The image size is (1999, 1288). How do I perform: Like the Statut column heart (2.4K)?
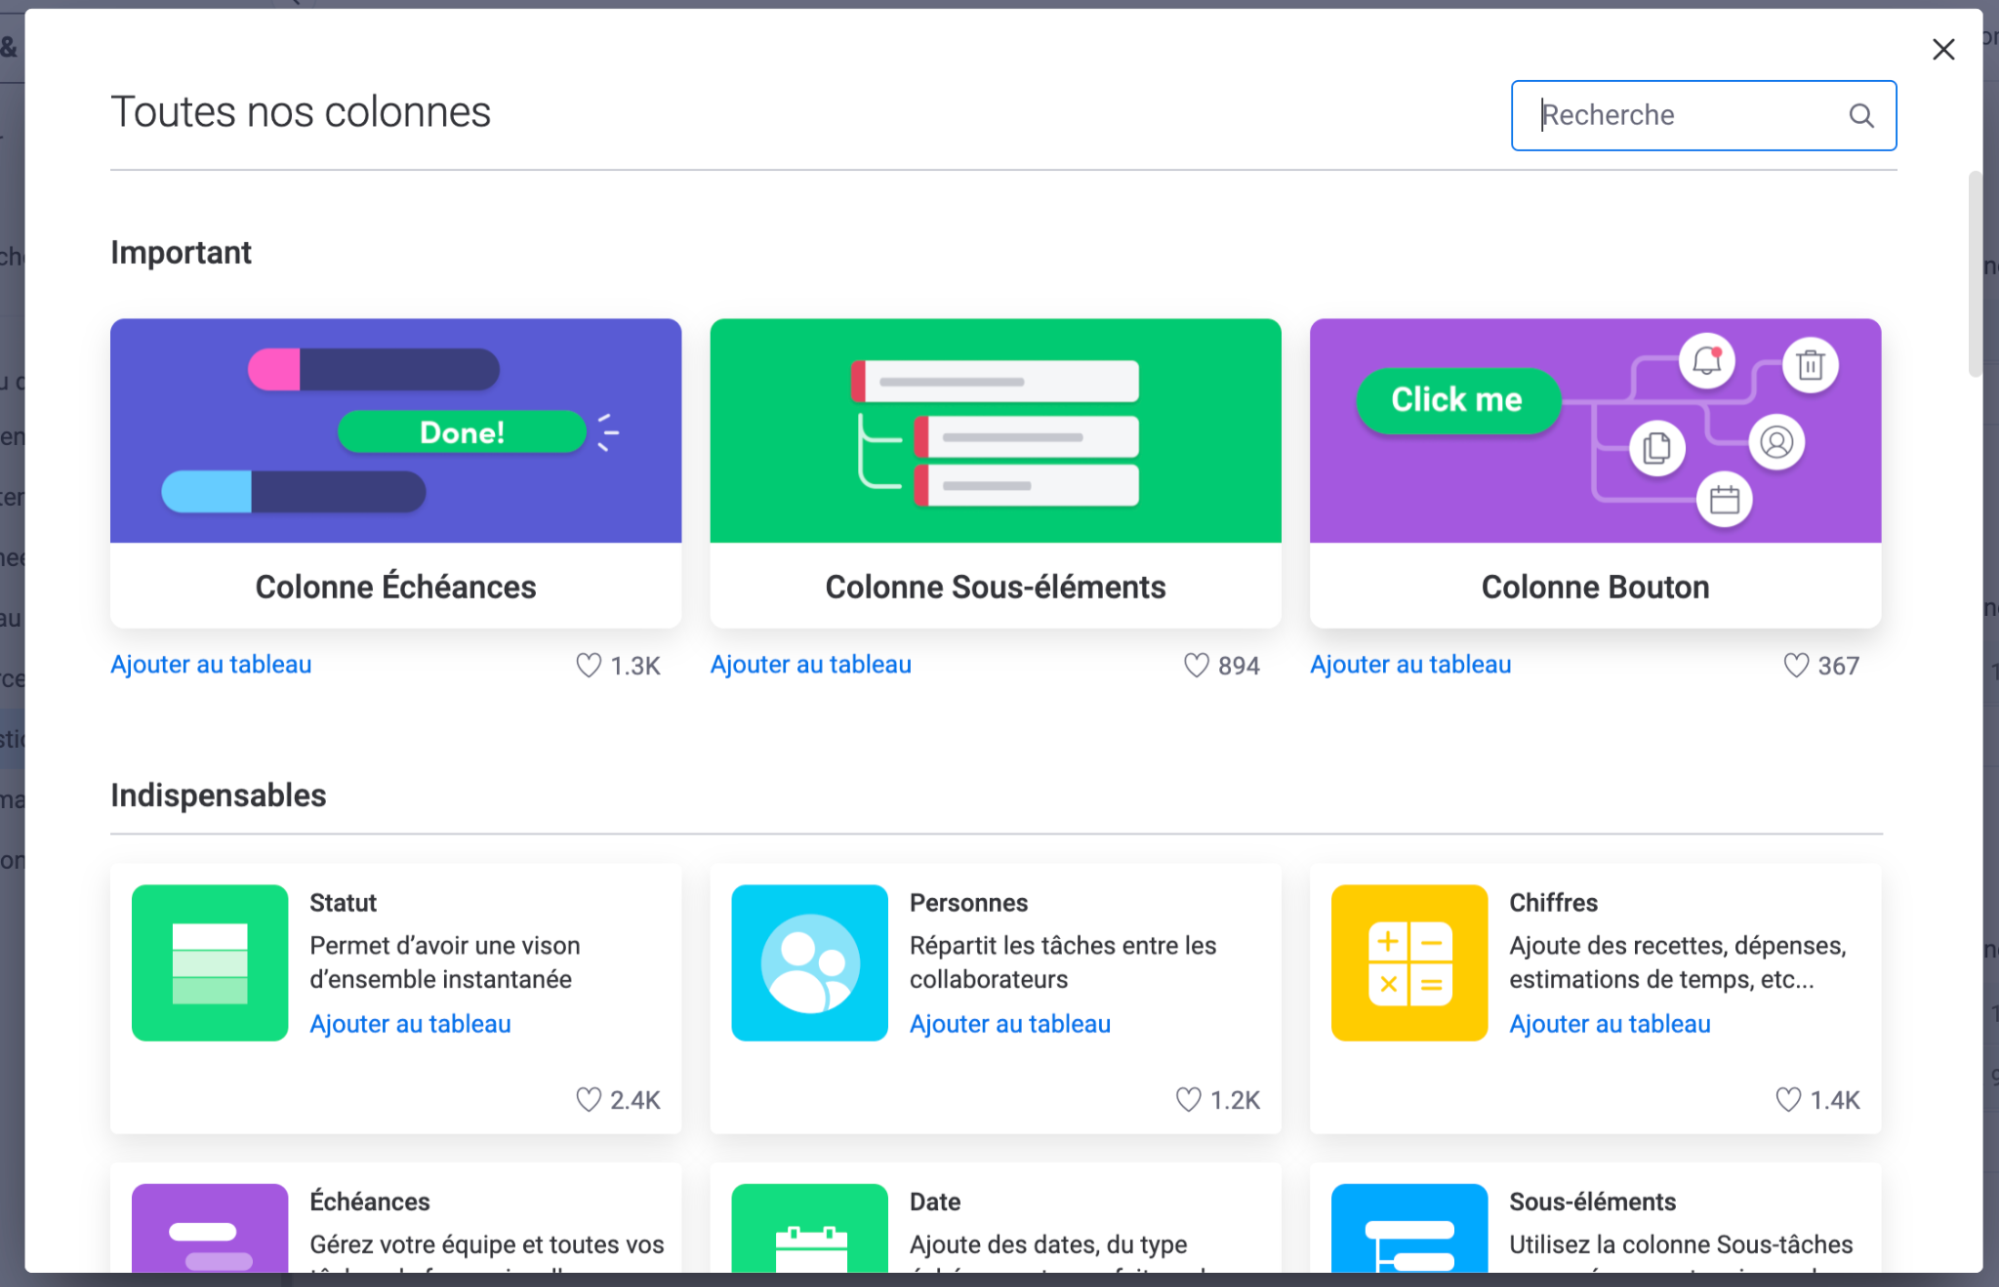589,1100
